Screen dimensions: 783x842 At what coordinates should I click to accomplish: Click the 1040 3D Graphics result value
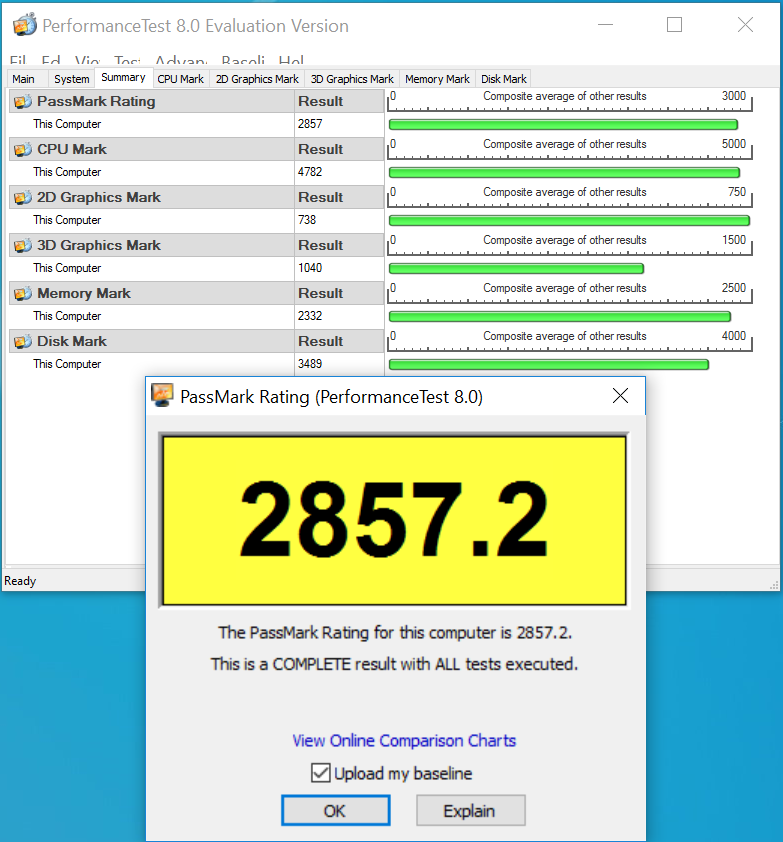pyautogui.click(x=310, y=268)
